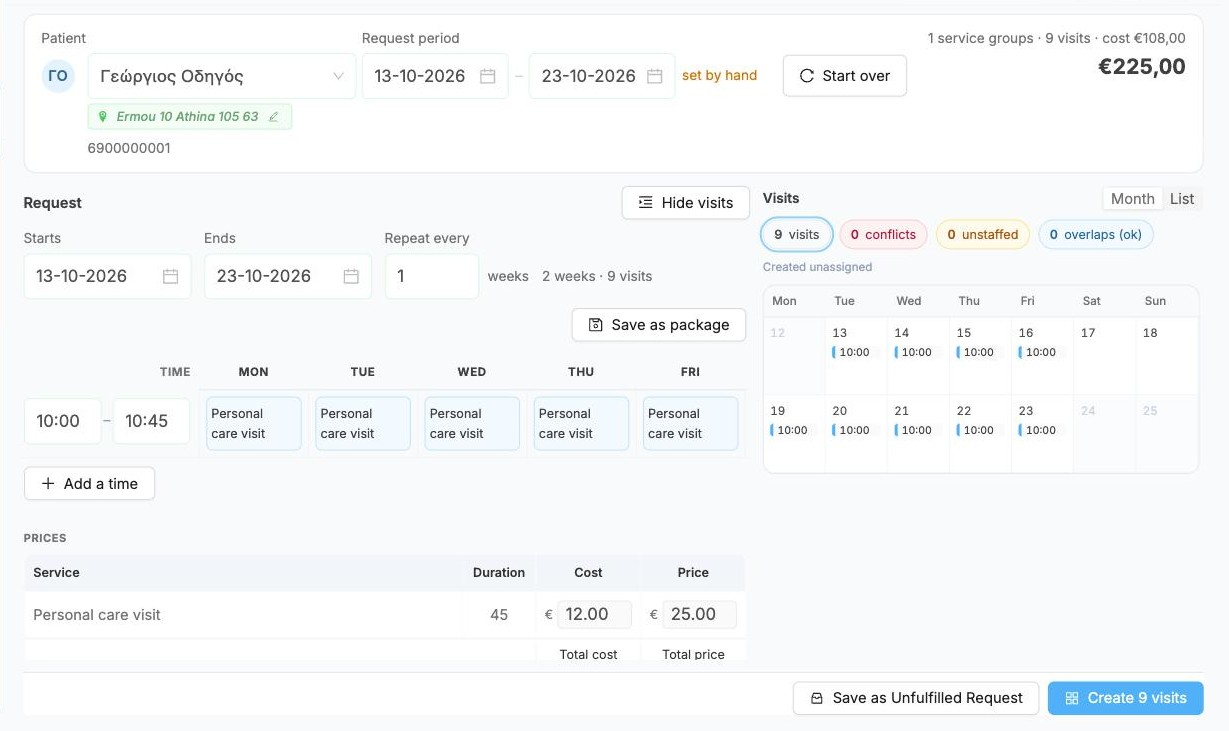
Task: Expand the patient Γεώργιος Οδηγός dropdown
Action: pyautogui.click(x=222, y=76)
